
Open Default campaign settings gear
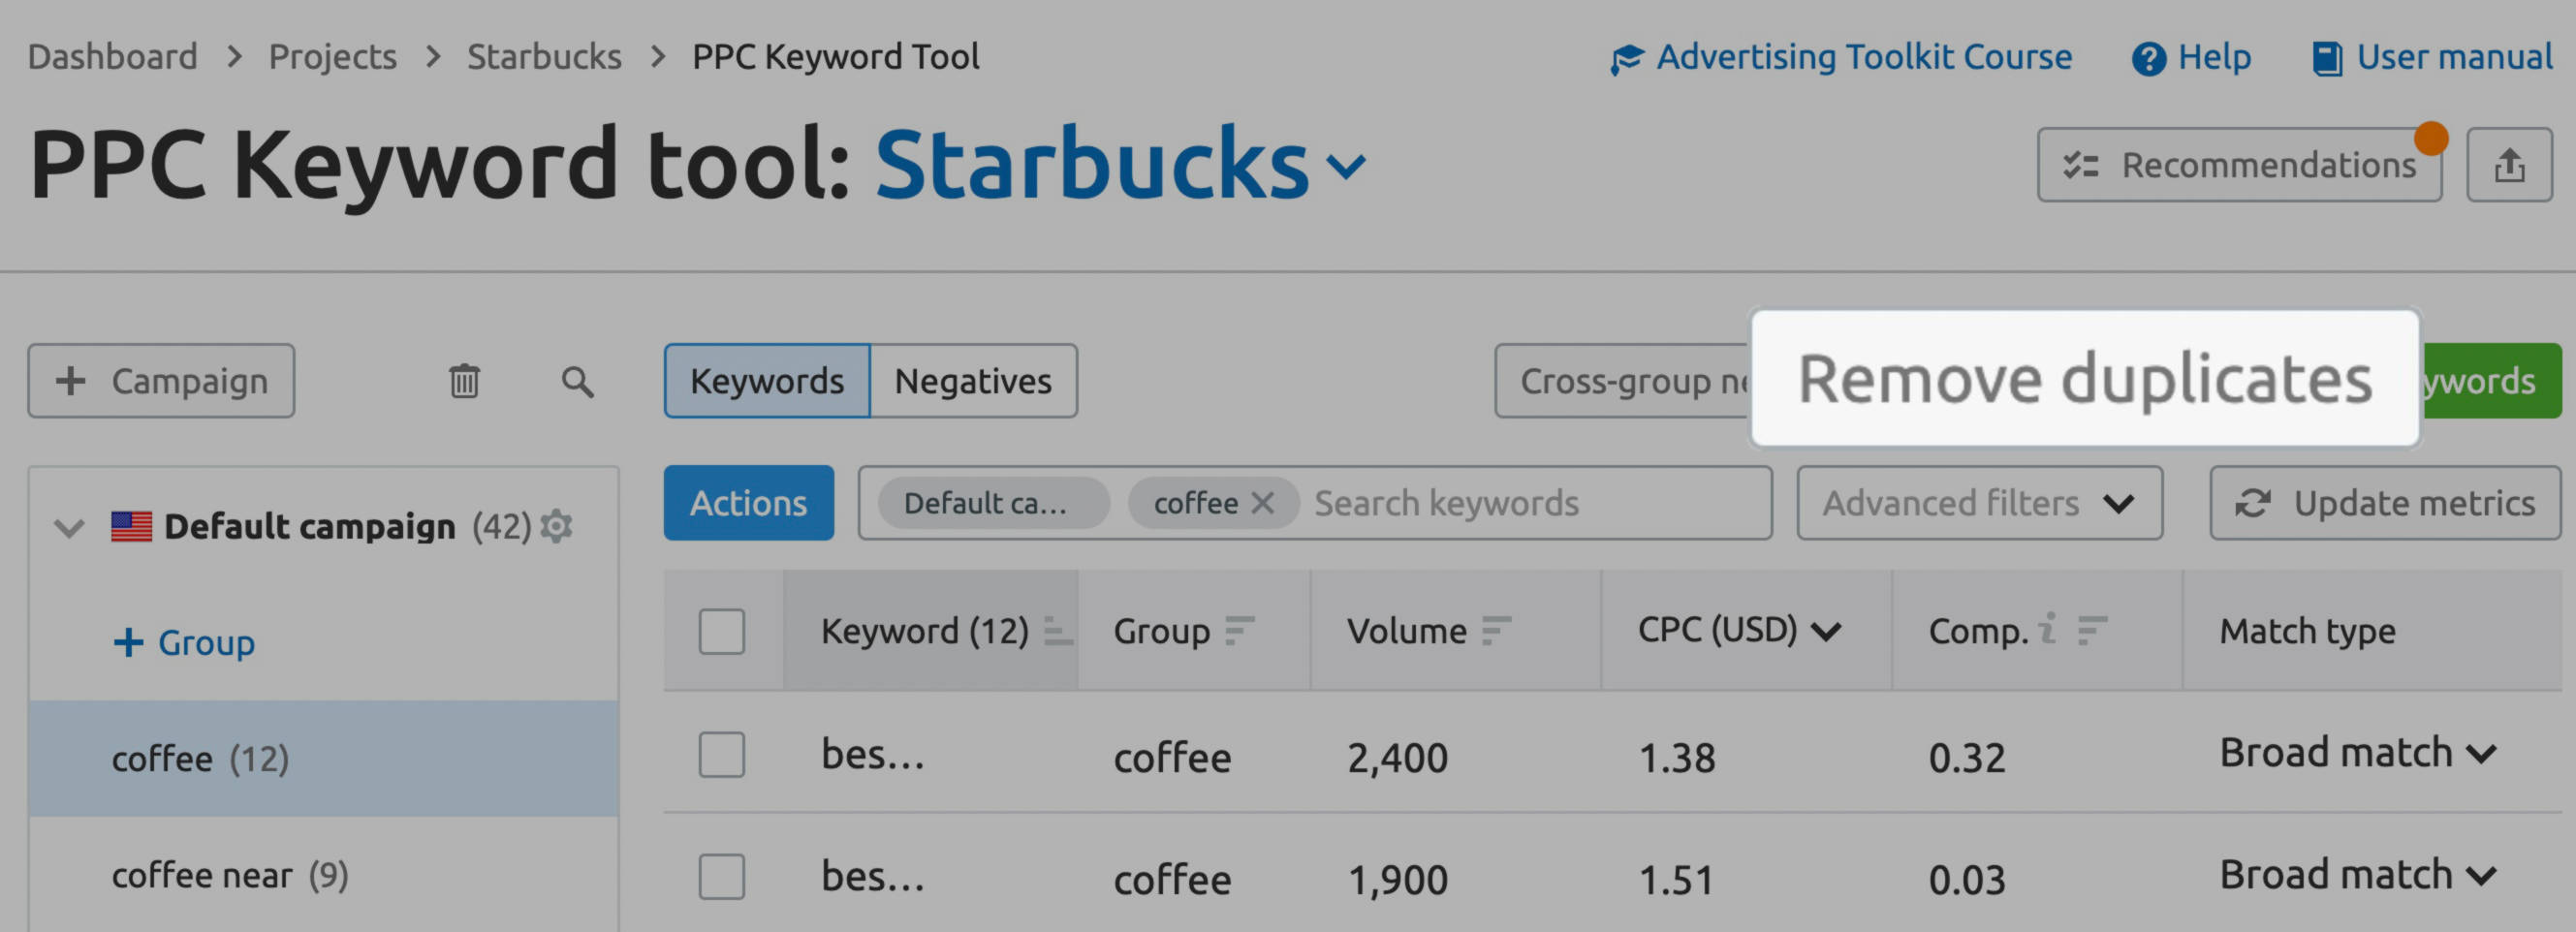tap(559, 525)
